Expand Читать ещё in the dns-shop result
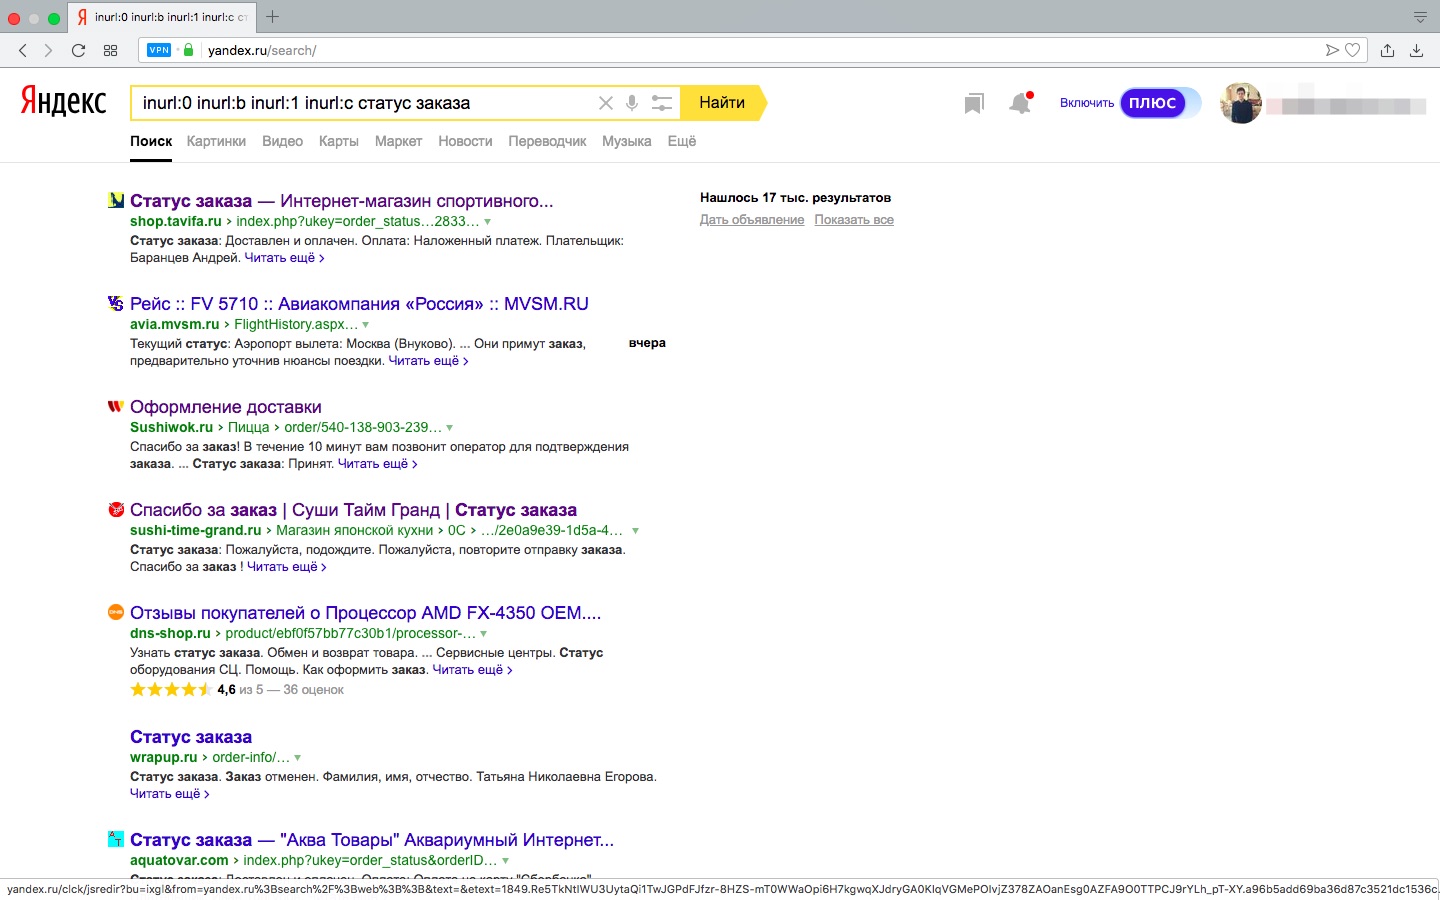This screenshot has height=900, width=1440. (472, 670)
